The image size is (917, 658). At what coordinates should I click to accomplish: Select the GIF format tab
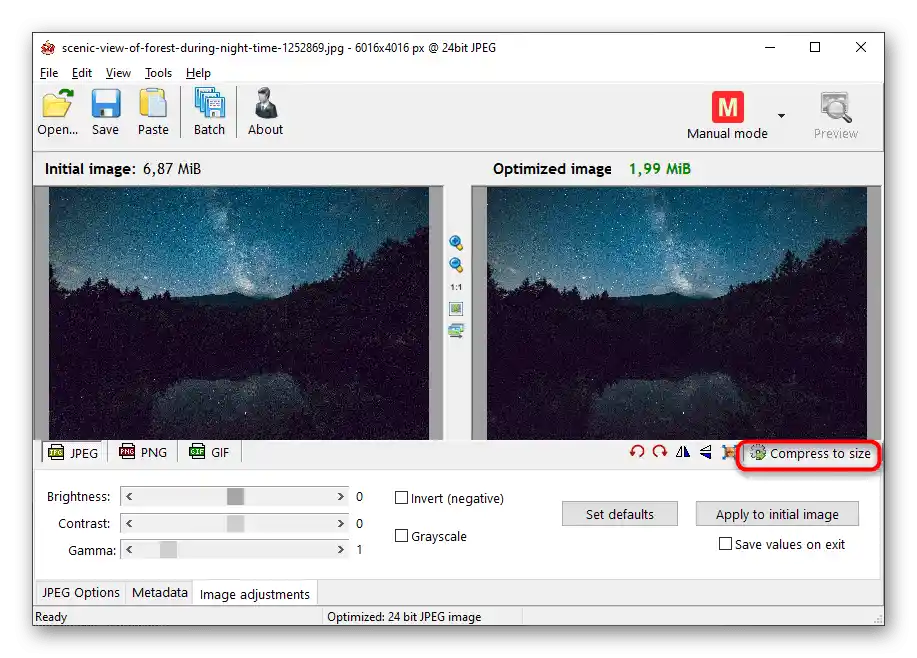coord(209,452)
